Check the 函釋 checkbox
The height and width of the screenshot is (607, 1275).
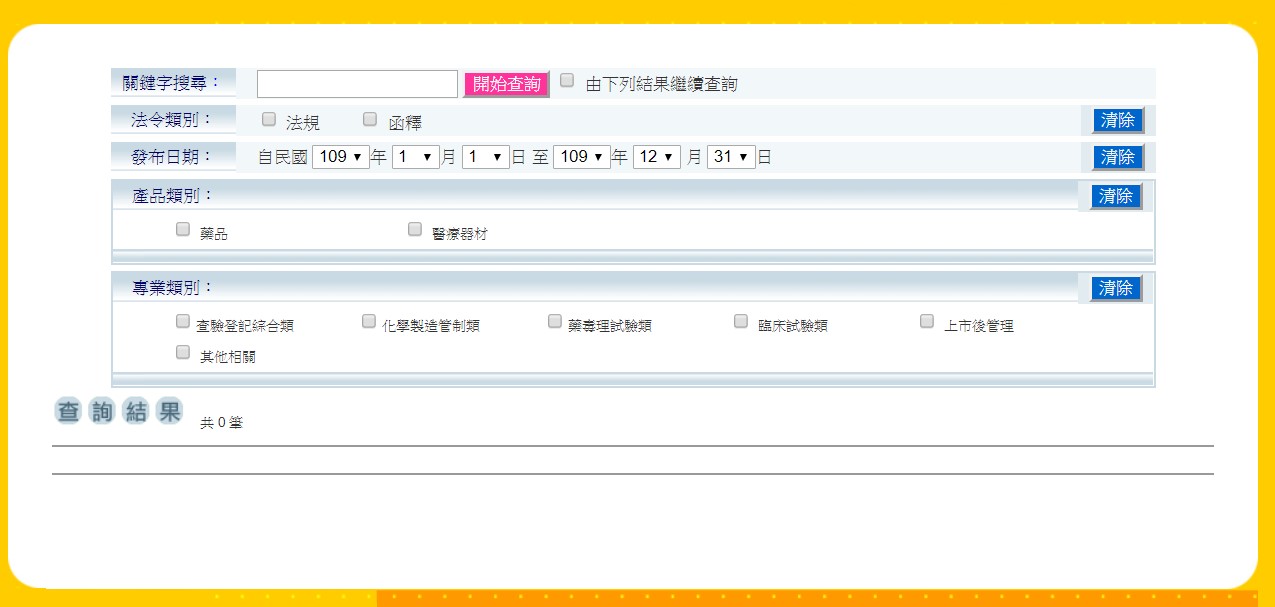point(370,119)
